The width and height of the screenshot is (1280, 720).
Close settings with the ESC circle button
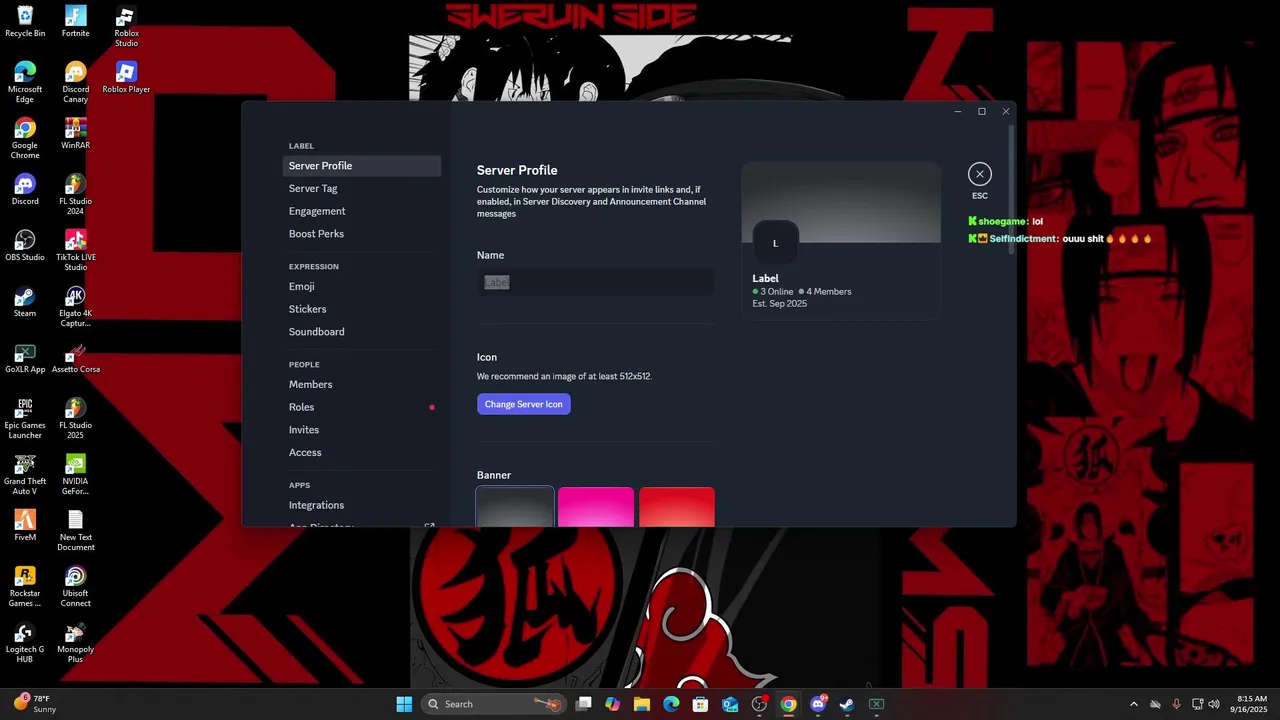980,174
